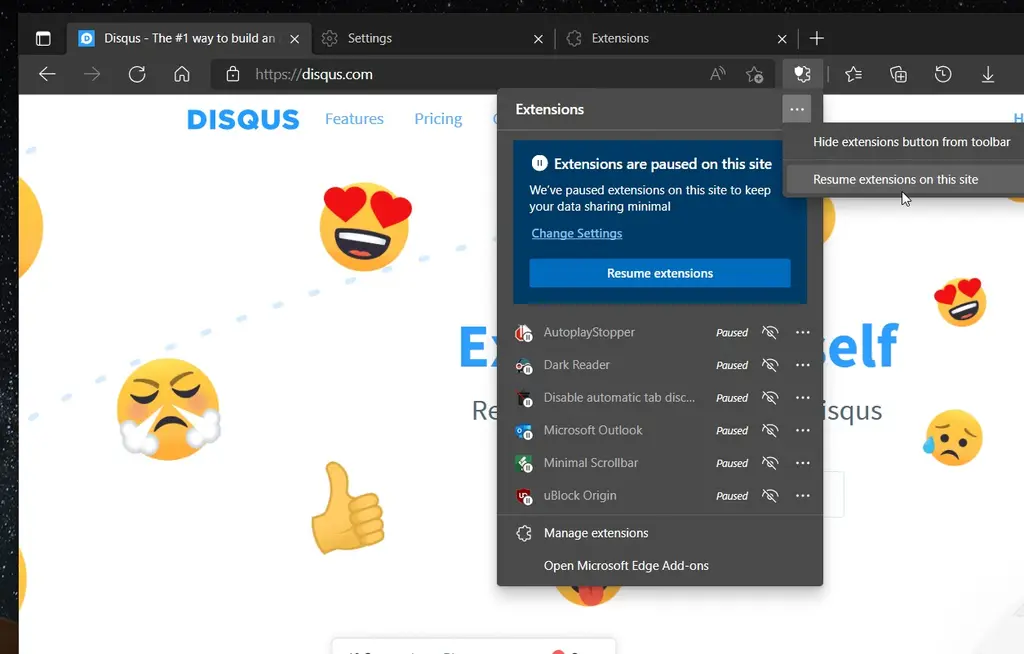Click the Extensions panel more options button
Screen dimensions: 1024x654
(796, 109)
